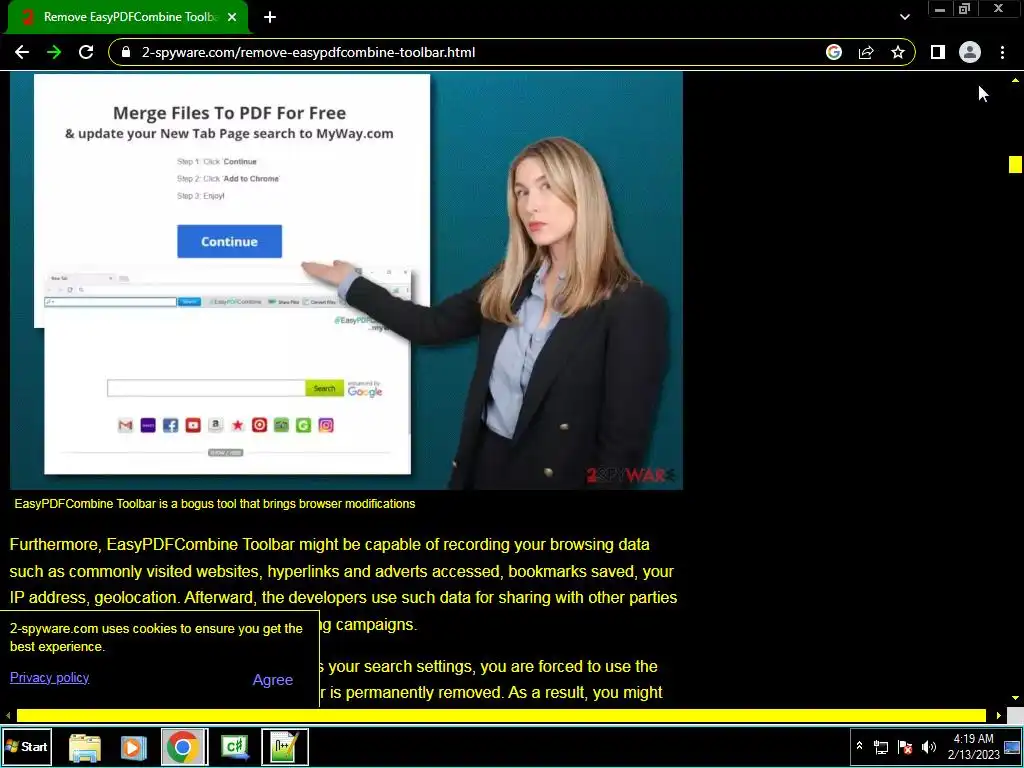Image resolution: width=1024 pixels, height=768 pixels.
Task: Click the horizontal yellow scrollbar
Action: pos(501,716)
